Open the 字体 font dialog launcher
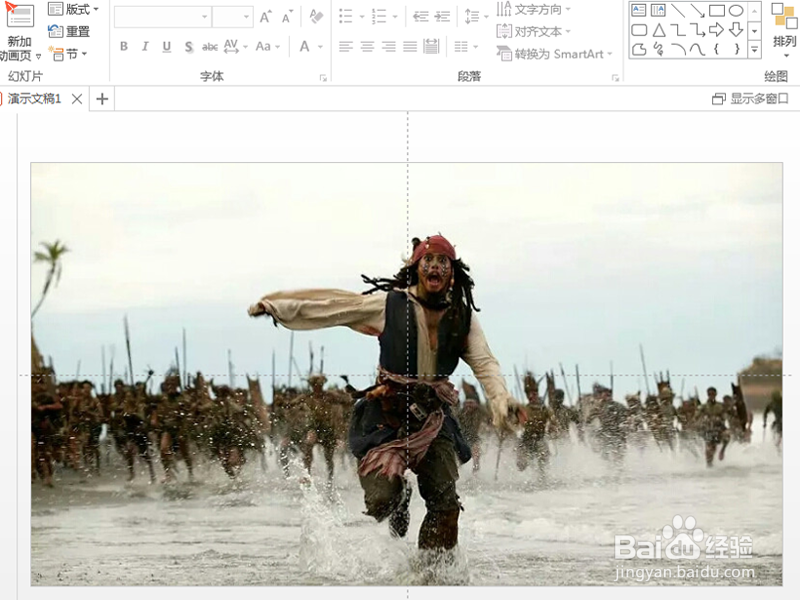This screenshot has width=800, height=600. [x=323, y=78]
